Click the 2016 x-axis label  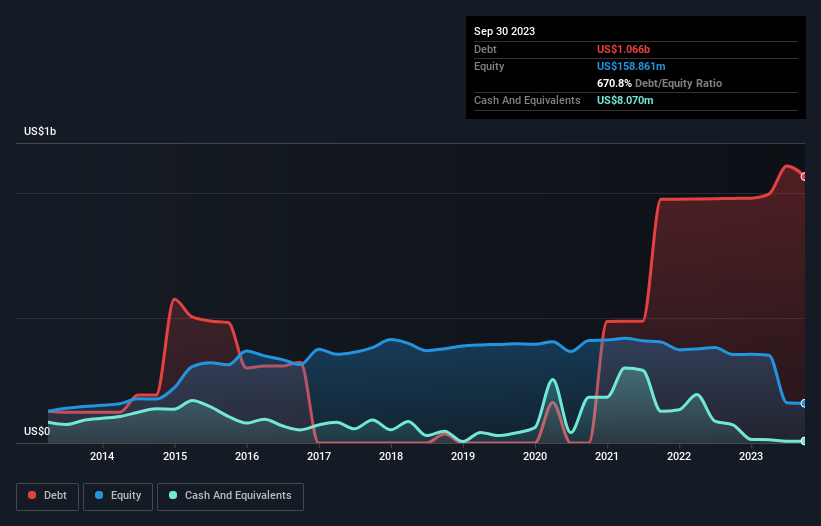coord(247,456)
